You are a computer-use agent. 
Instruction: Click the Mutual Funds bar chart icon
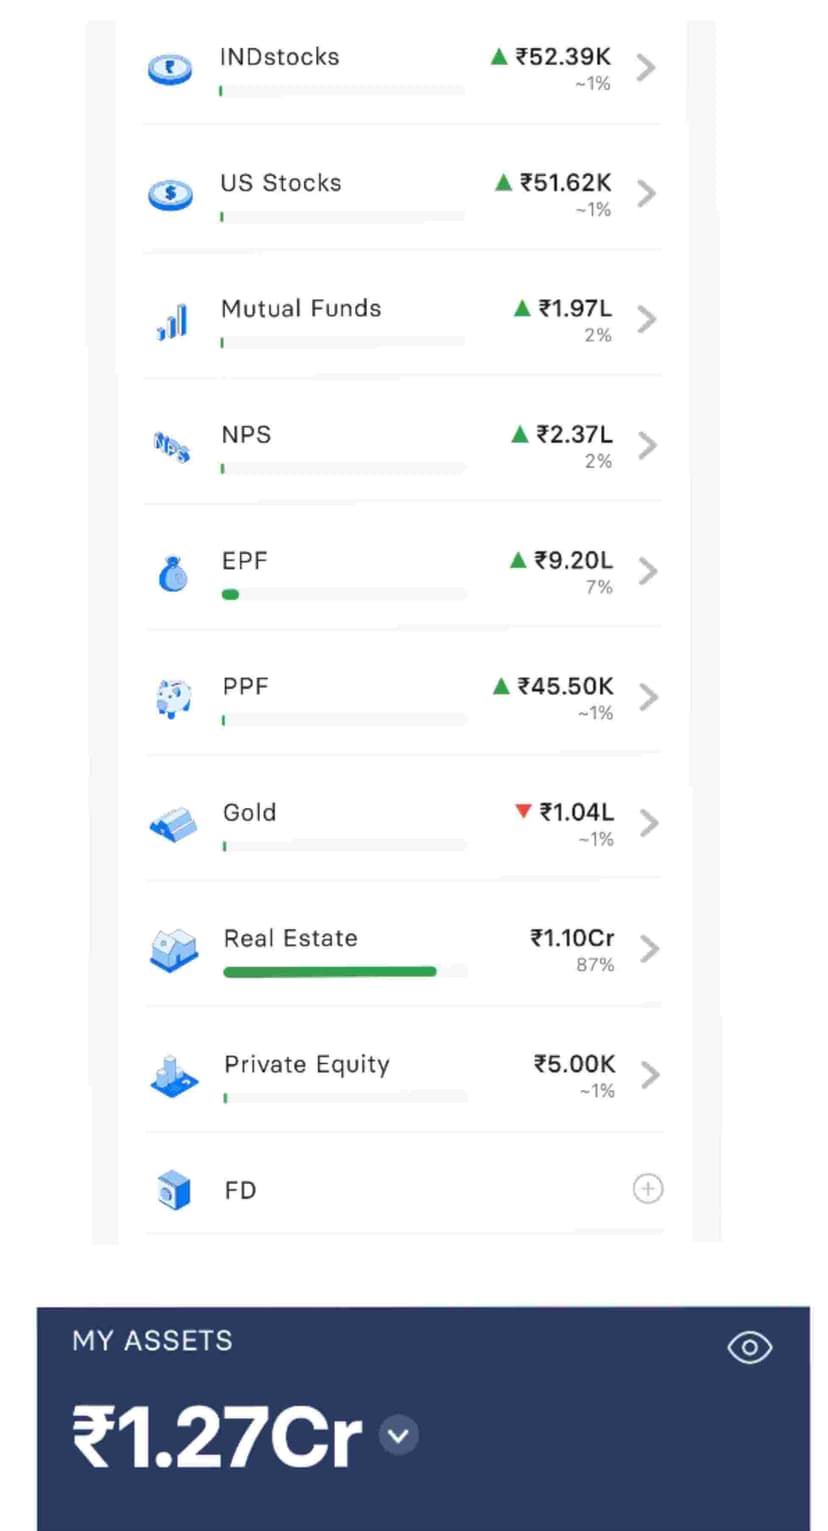pyautogui.click(x=172, y=322)
